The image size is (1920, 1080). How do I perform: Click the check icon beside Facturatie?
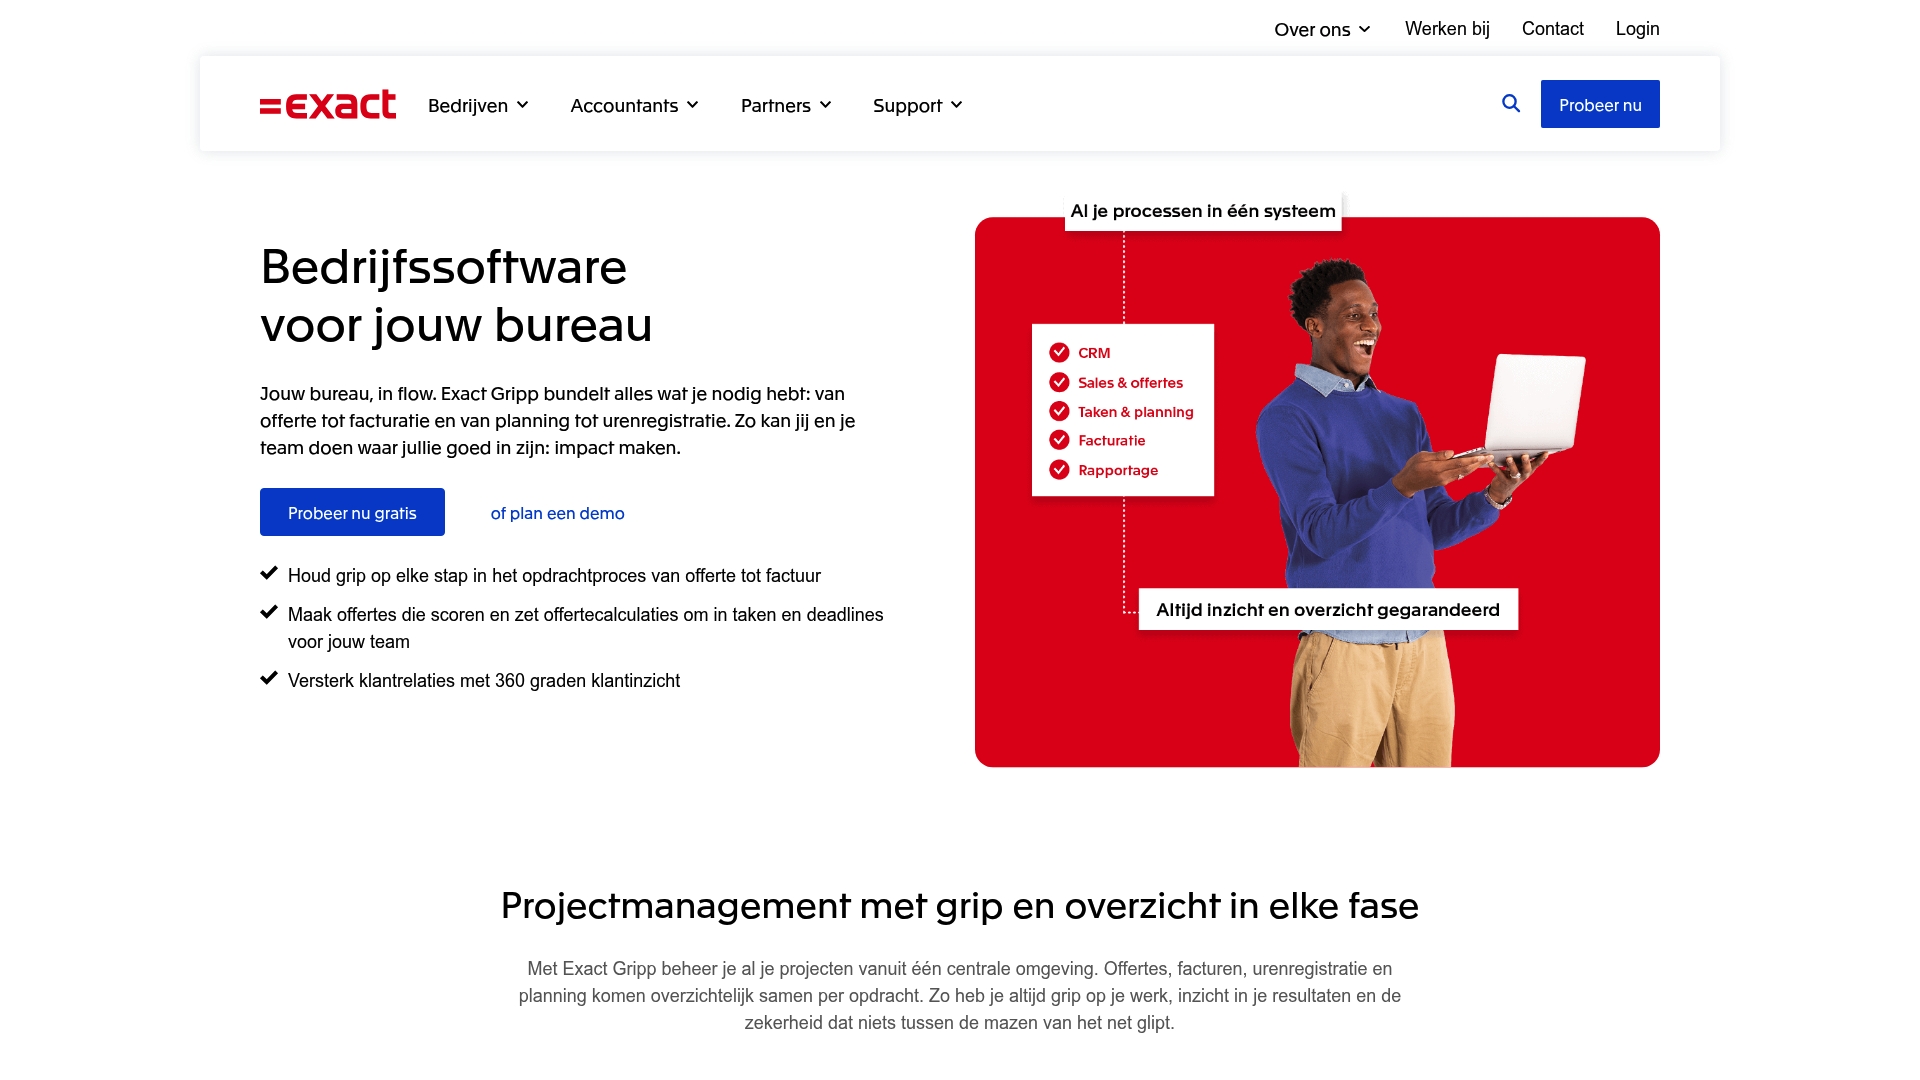coord(1059,440)
